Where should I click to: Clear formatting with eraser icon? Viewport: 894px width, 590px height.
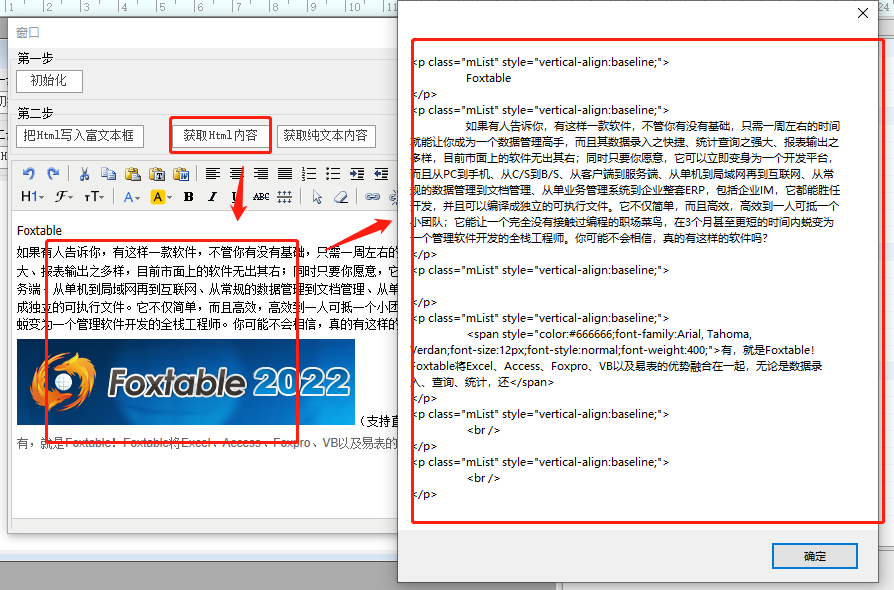pyautogui.click(x=341, y=197)
